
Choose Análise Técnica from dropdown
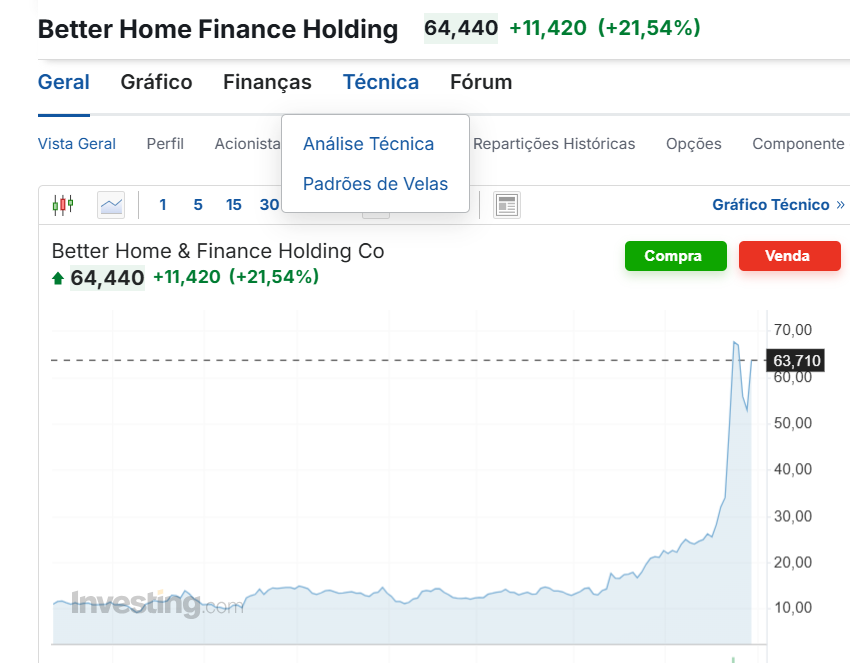(368, 144)
